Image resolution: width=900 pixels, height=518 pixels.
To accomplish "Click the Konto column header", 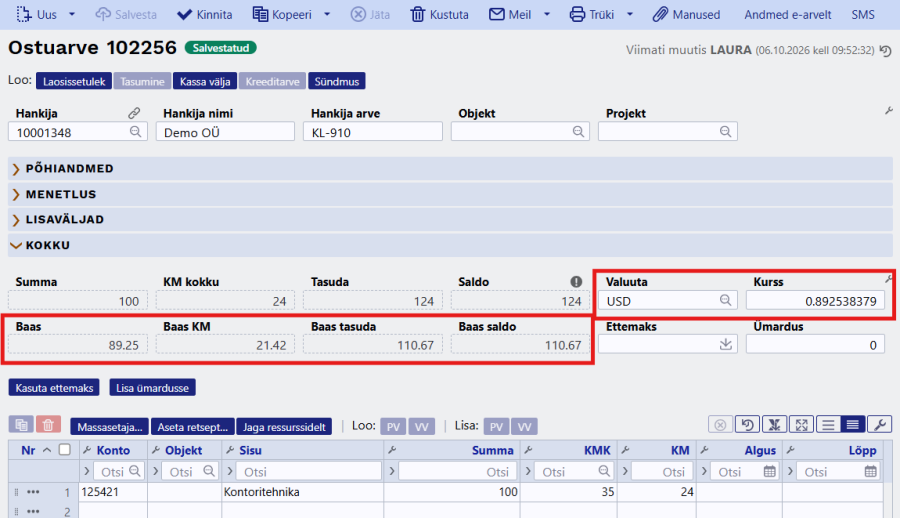I will (x=113, y=450).
